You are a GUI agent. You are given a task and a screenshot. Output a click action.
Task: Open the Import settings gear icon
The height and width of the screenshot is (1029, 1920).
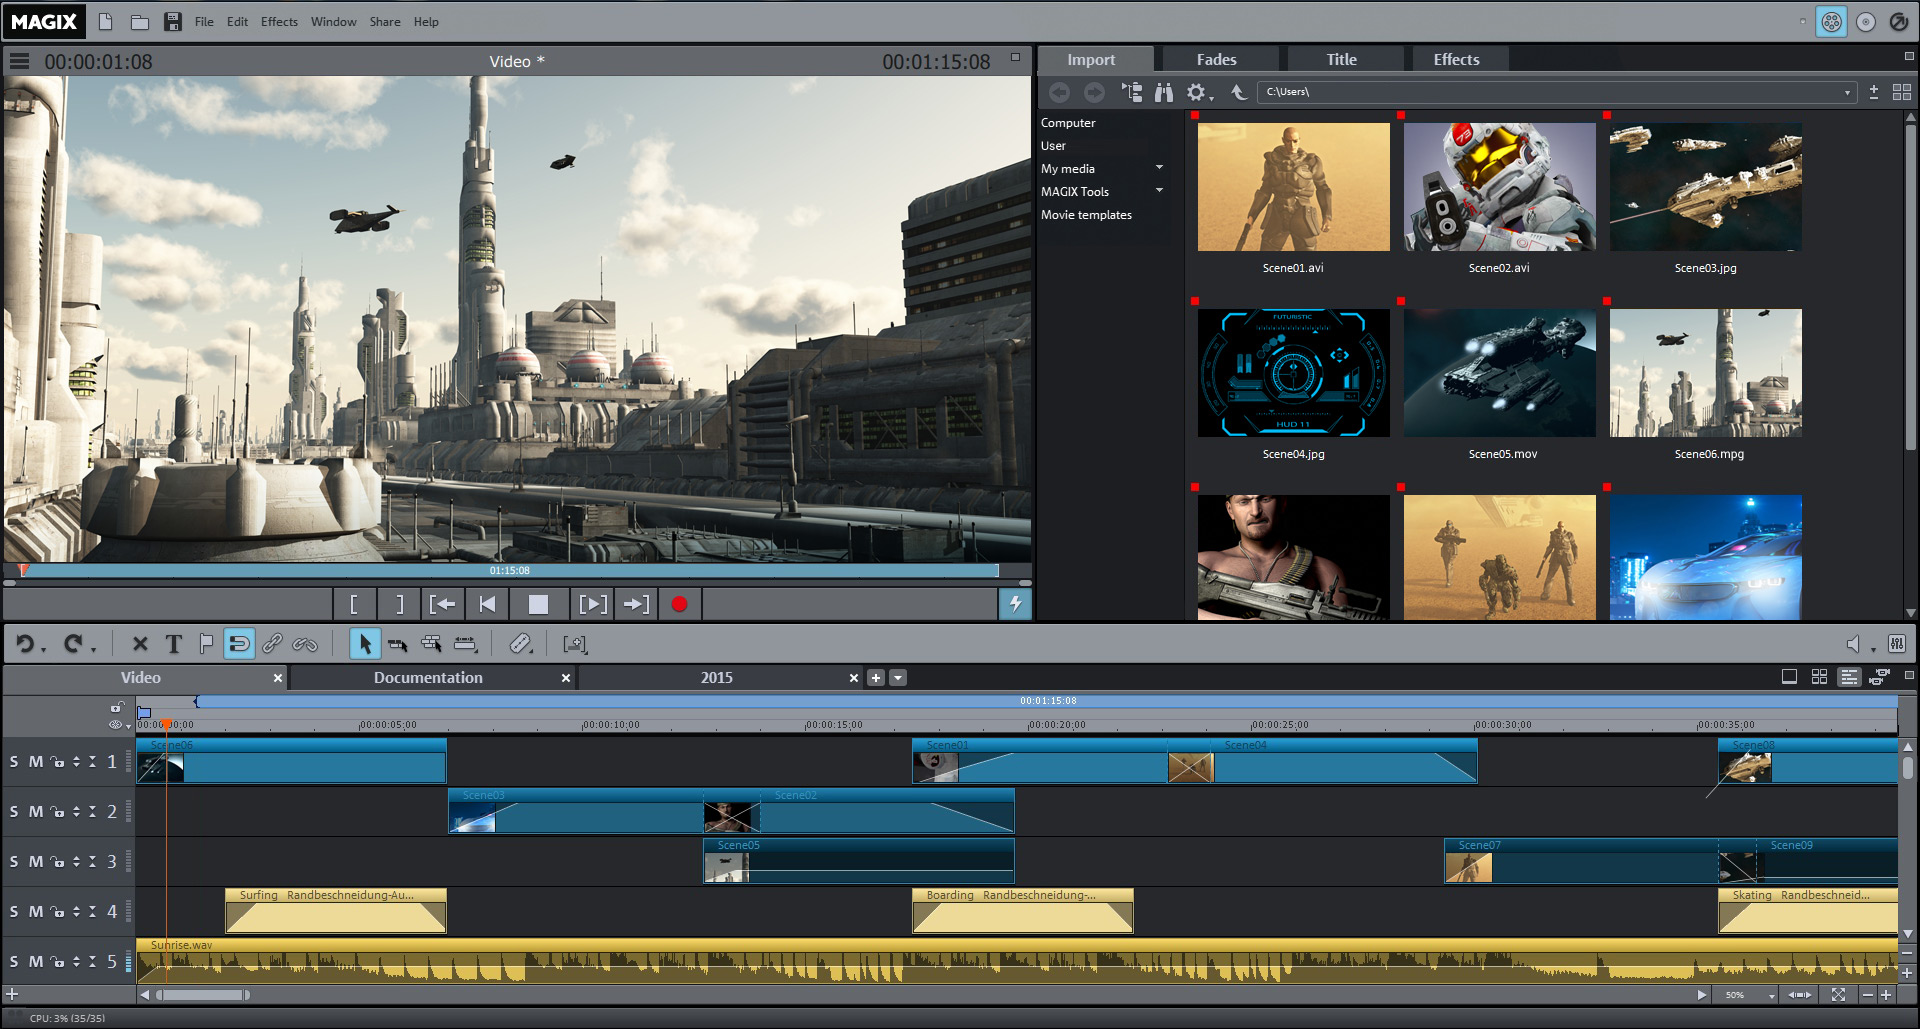click(1197, 91)
